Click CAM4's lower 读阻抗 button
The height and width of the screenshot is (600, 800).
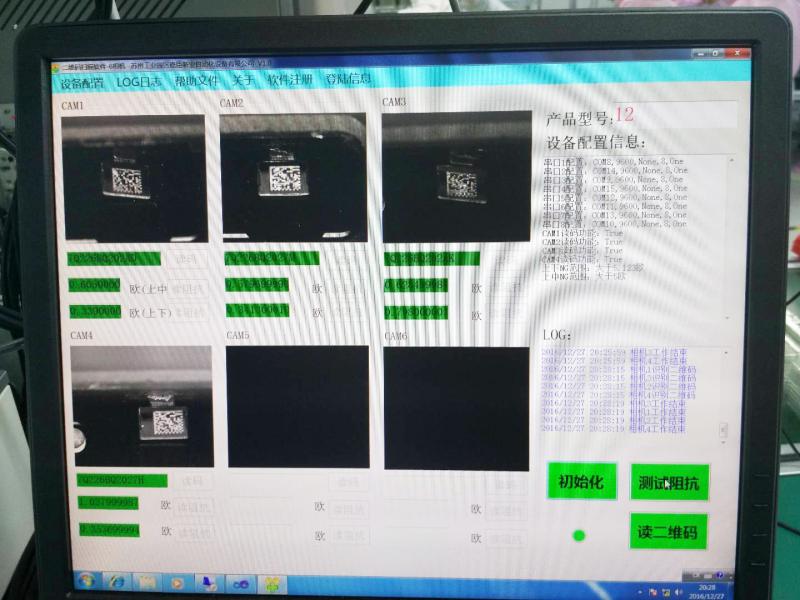pyautogui.click(x=194, y=533)
